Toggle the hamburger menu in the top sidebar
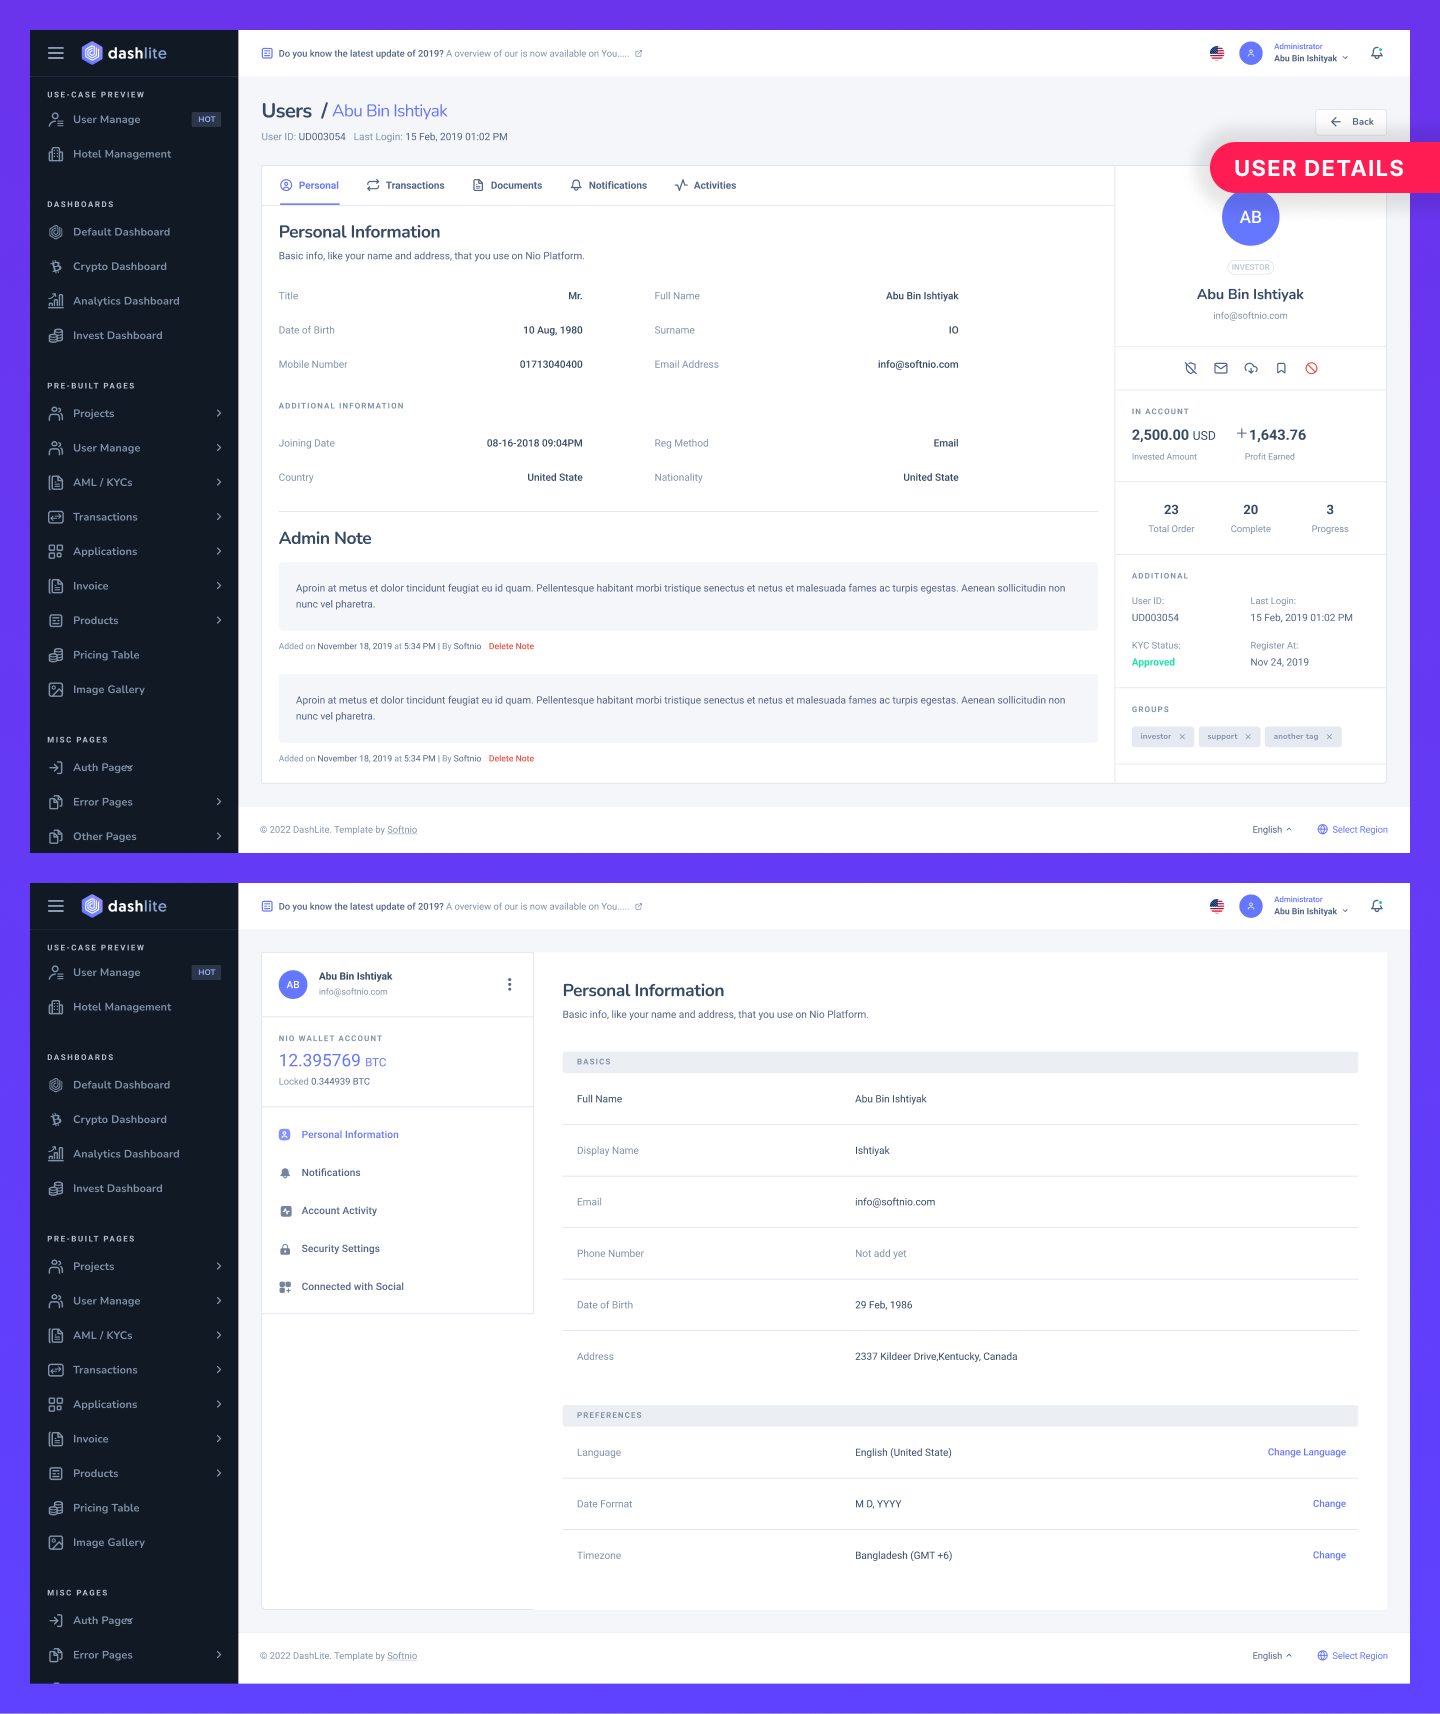1440x1714 pixels. 56,53
